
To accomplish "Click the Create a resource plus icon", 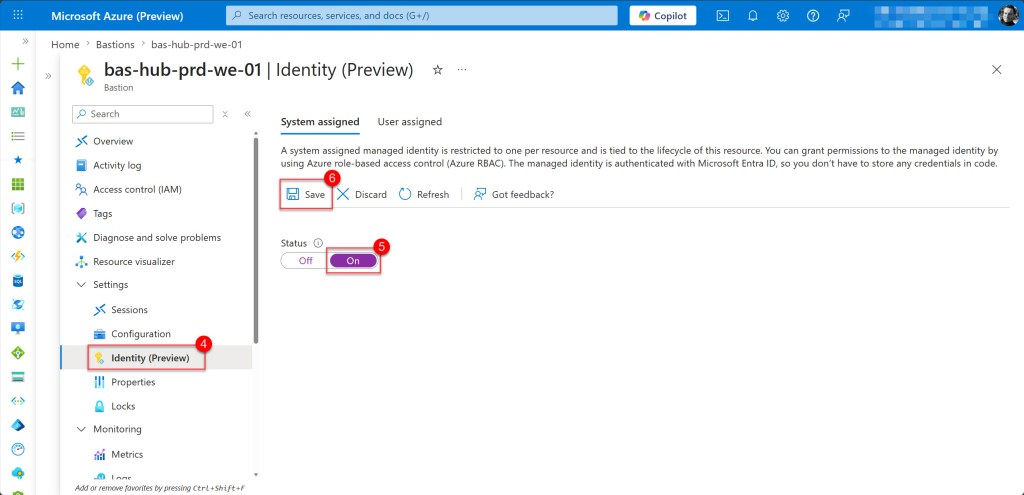I will point(17,64).
